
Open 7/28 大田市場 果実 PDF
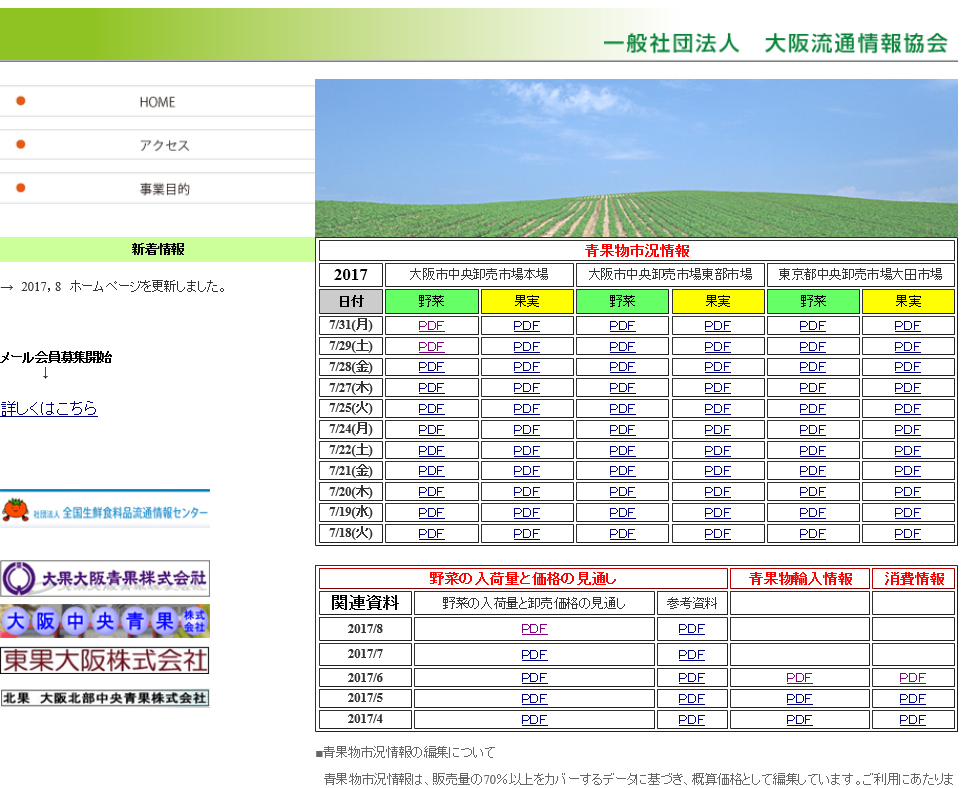[x=908, y=367]
